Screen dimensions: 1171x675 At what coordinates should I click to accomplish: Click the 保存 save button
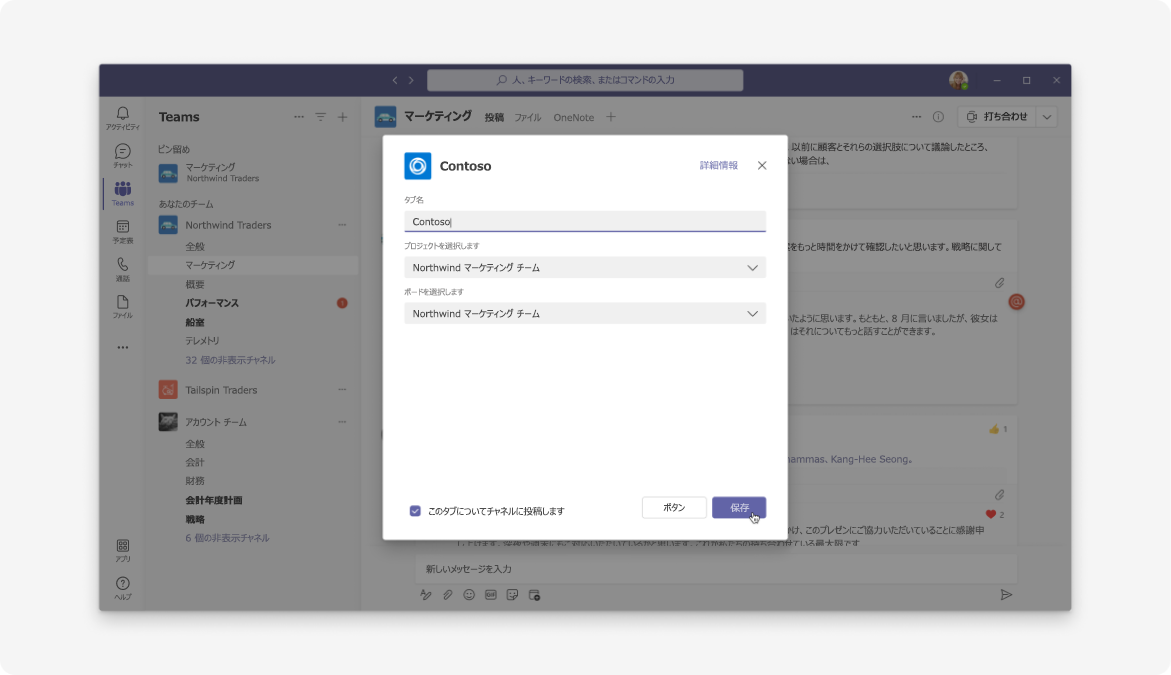(x=739, y=508)
